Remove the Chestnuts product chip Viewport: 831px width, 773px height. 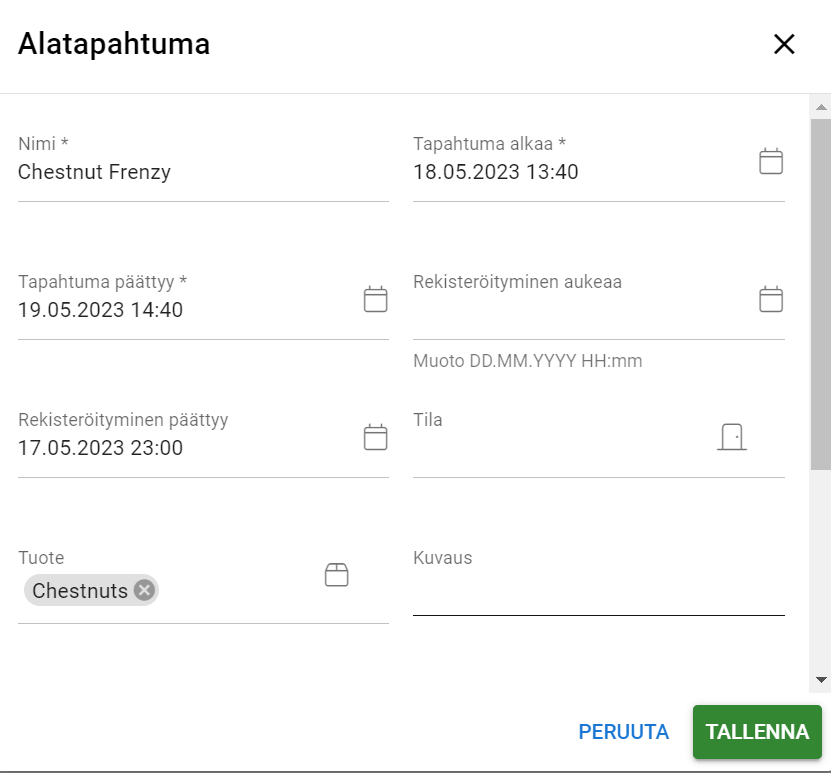142,590
